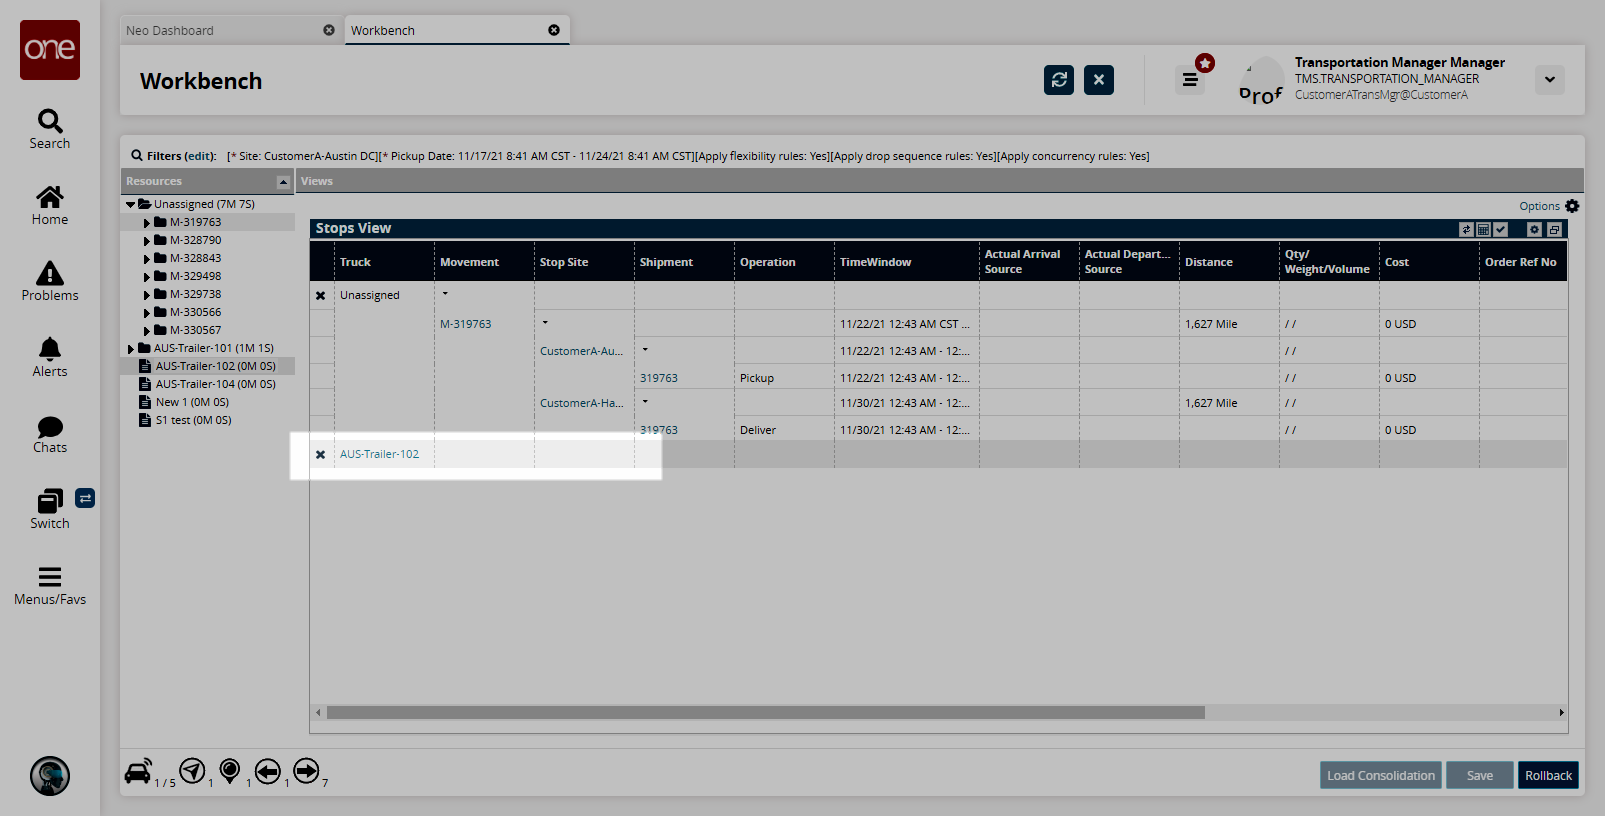The image size is (1605, 816).
Task: Open the AUS-Trailer-102 truck link in grid
Action: pos(380,454)
